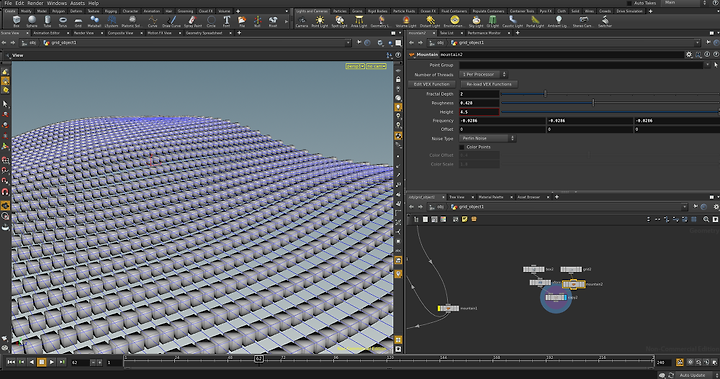Click the Auto Update button
The width and height of the screenshot is (720, 379).
692,375
